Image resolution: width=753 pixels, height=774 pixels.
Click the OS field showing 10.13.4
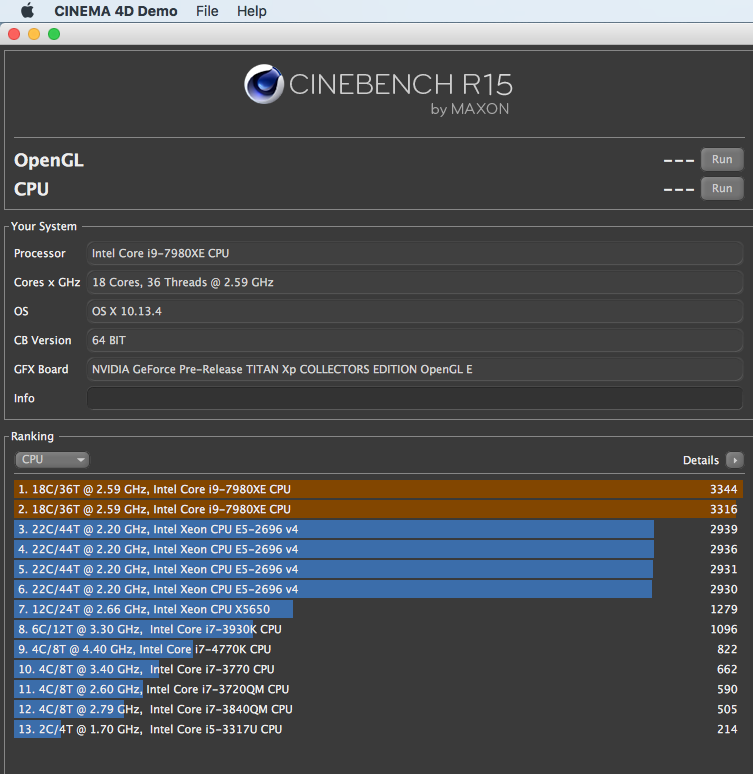pos(415,311)
